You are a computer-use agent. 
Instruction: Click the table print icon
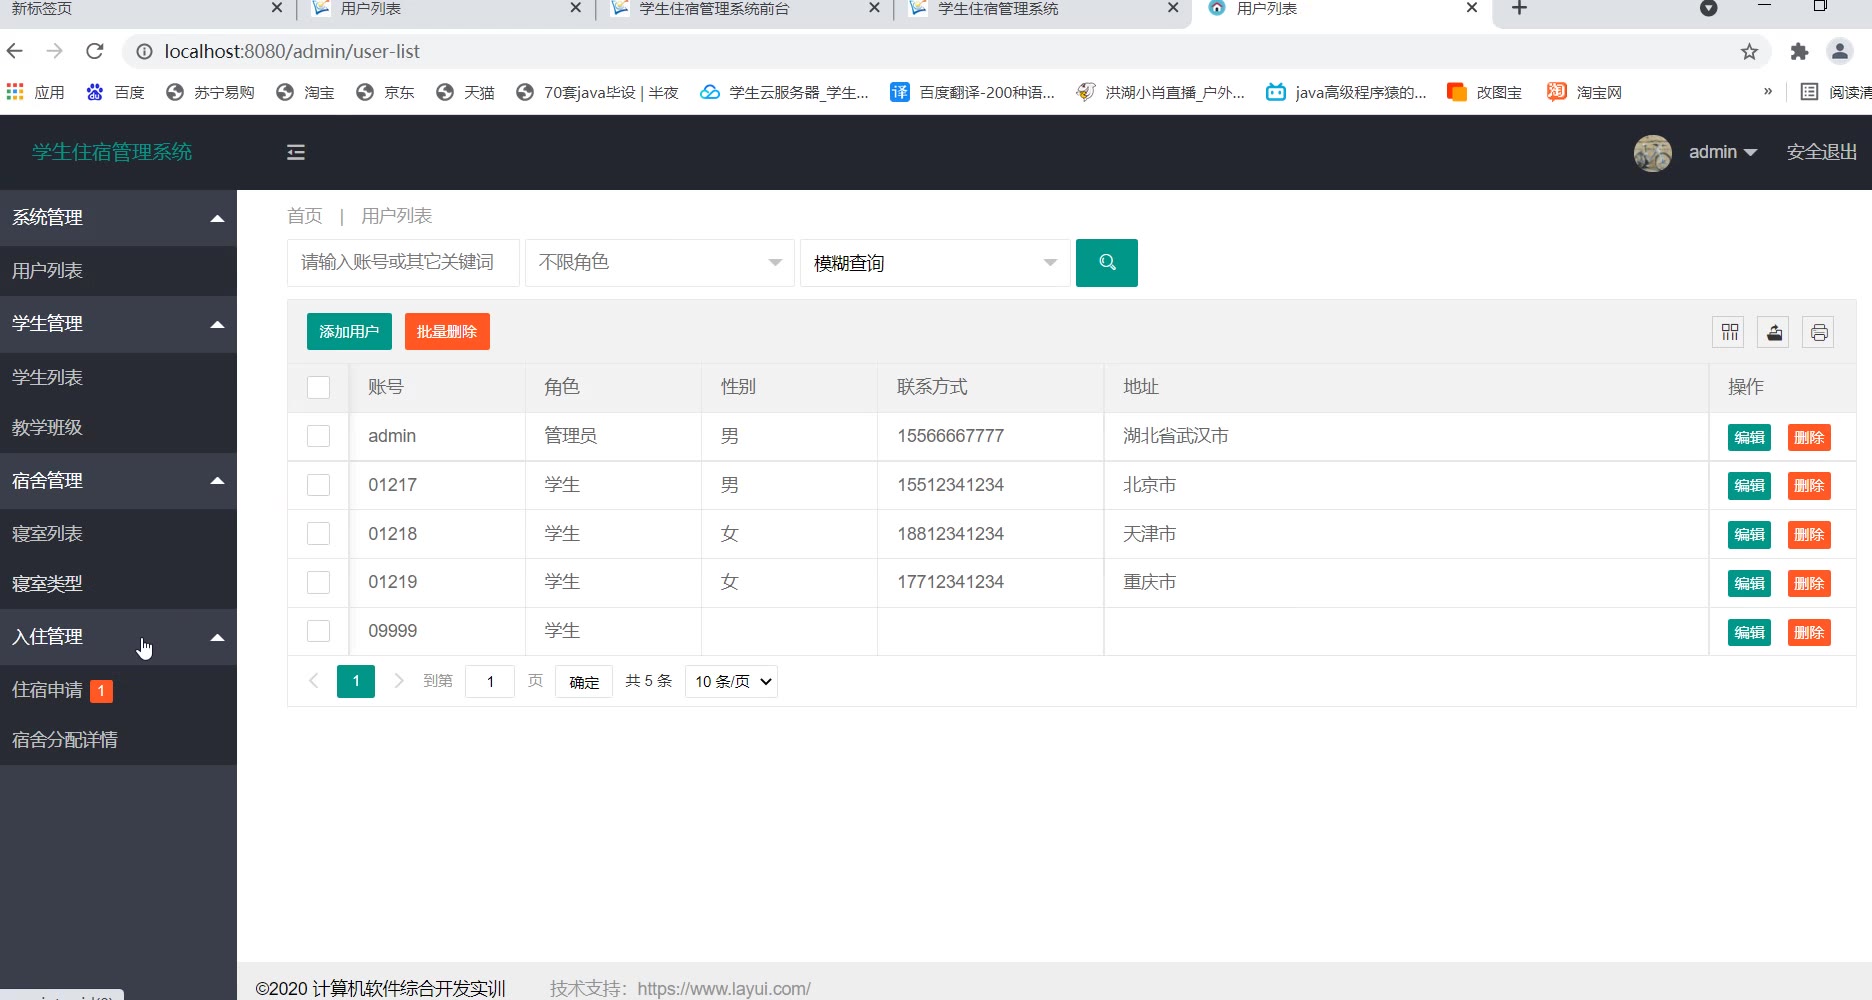click(1819, 332)
